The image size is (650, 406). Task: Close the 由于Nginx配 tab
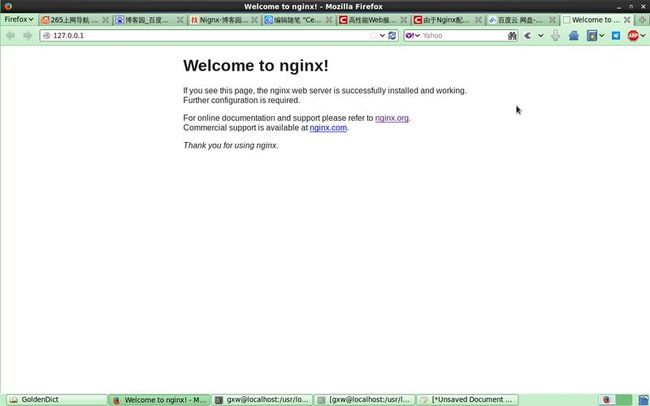coord(478,20)
